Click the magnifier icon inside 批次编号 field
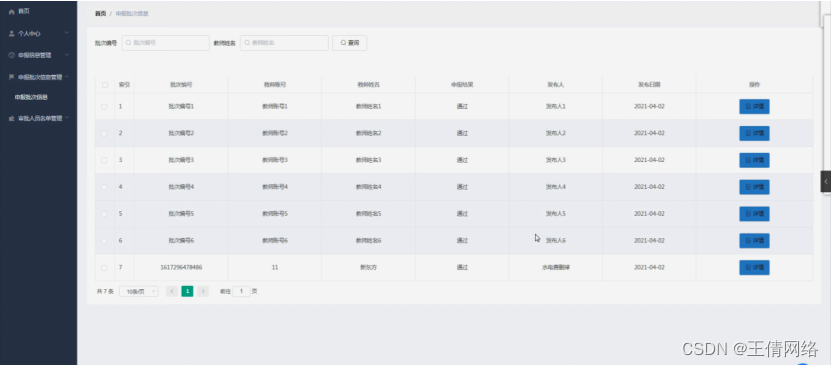 tap(129, 43)
